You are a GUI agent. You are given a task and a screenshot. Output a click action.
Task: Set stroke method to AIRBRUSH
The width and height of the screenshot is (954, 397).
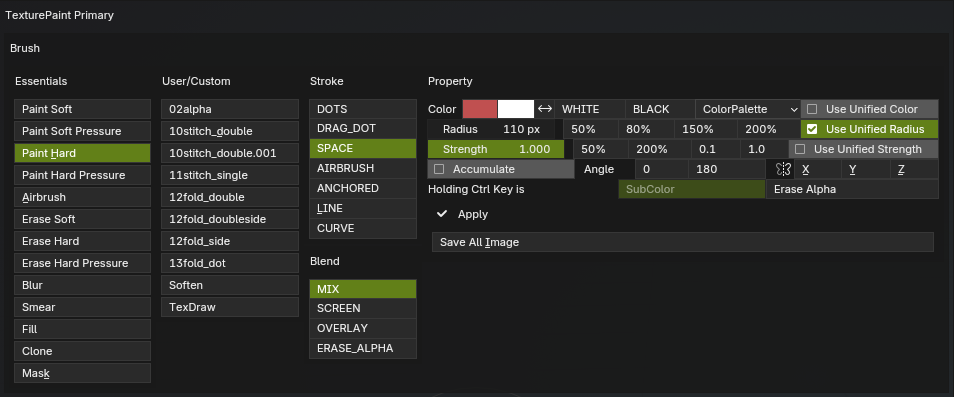[363, 168]
